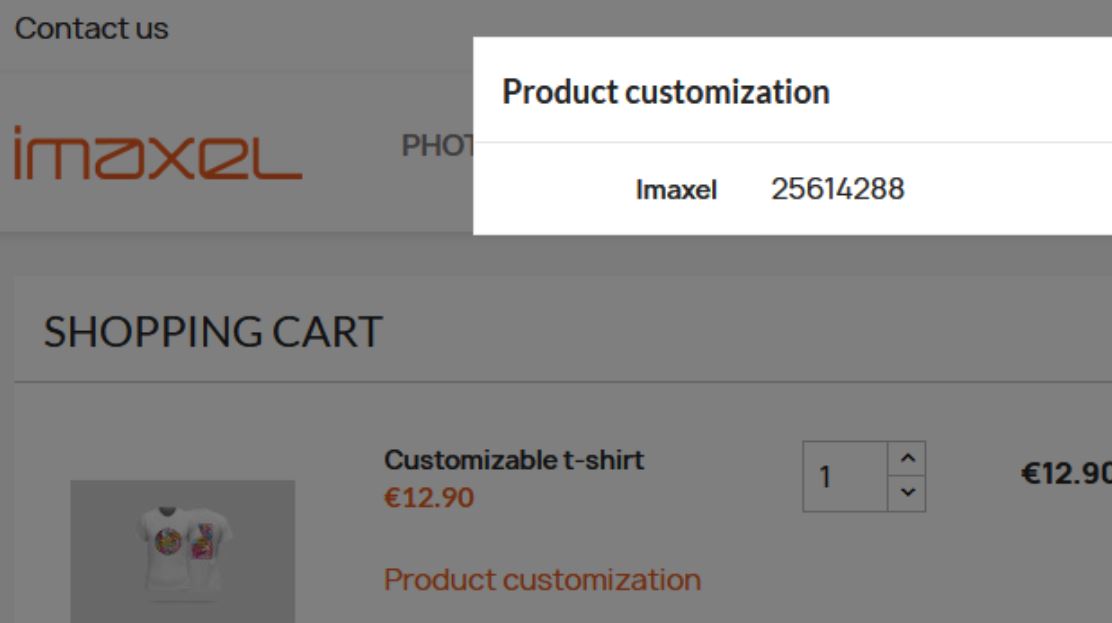Decrease quantity with the down arrow
This screenshot has height=623, width=1112.
point(907,493)
